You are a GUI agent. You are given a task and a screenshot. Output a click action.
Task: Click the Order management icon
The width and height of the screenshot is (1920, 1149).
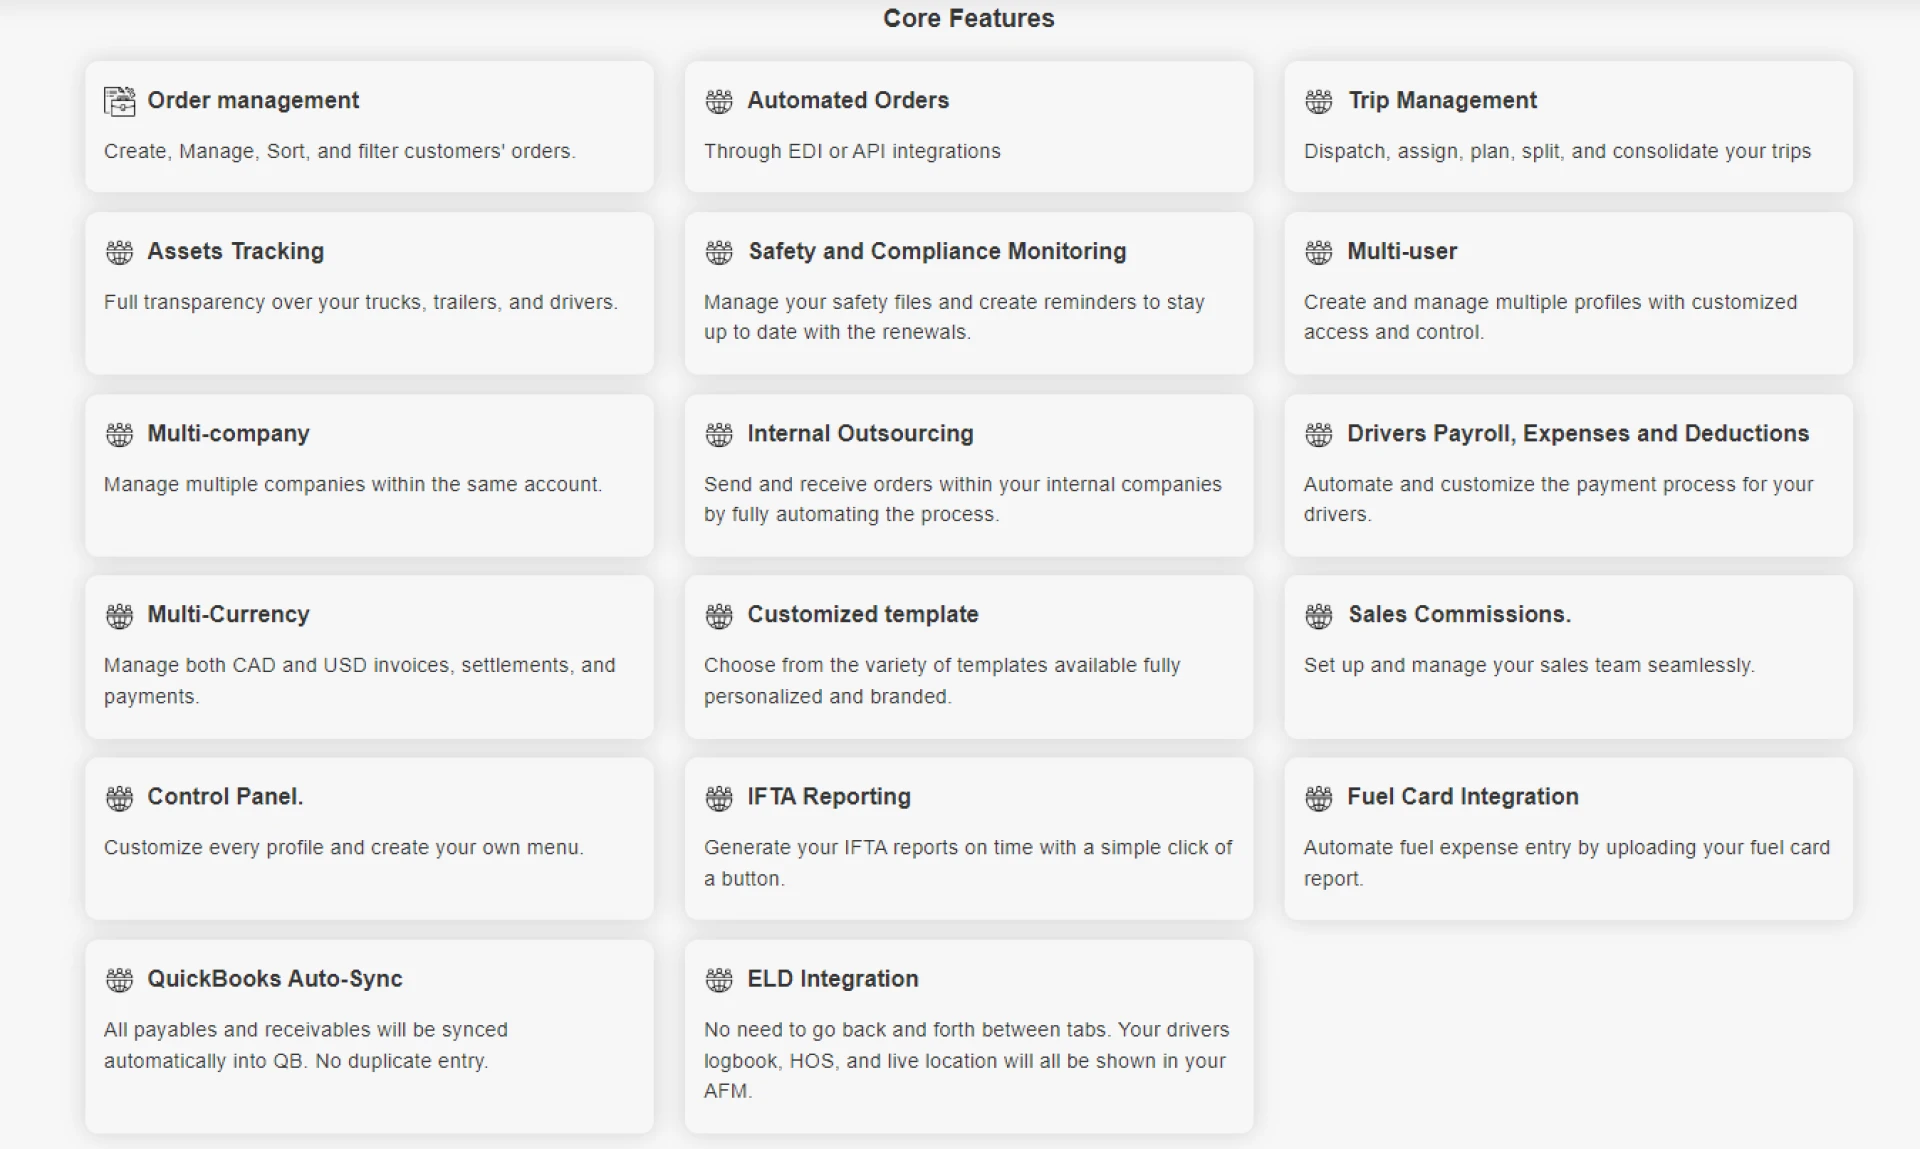coord(119,101)
